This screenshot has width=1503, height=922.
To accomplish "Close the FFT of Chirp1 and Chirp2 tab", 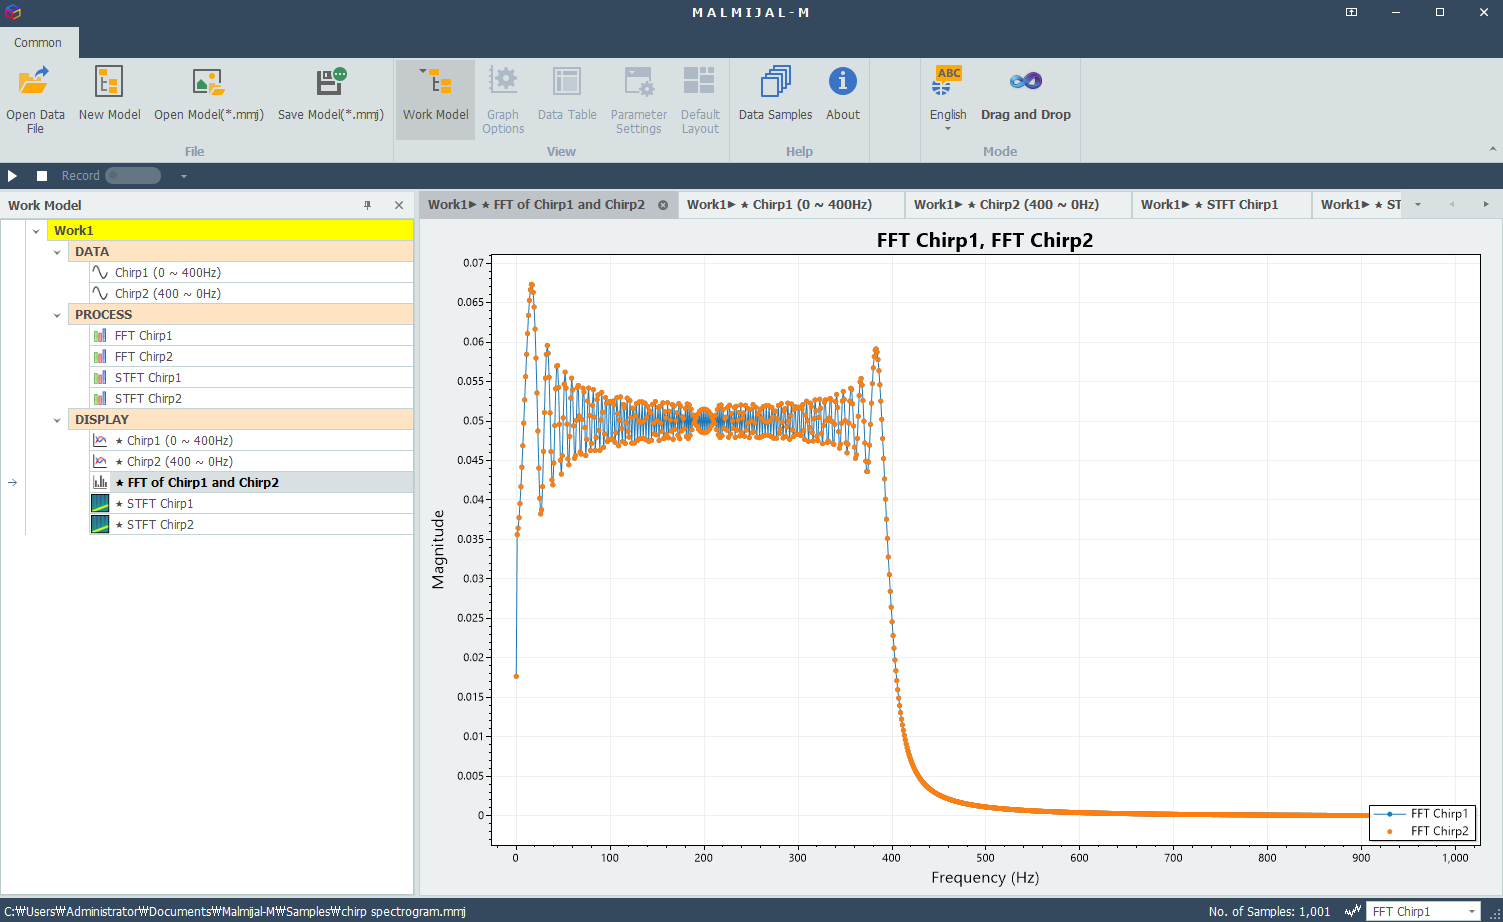I will (663, 205).
